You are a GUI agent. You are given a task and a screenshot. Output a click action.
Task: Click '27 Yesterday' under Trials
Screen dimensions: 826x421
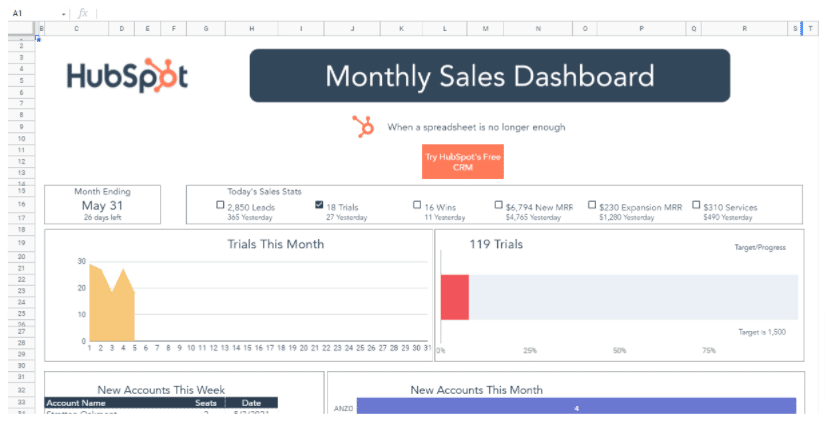pos(347,217)
